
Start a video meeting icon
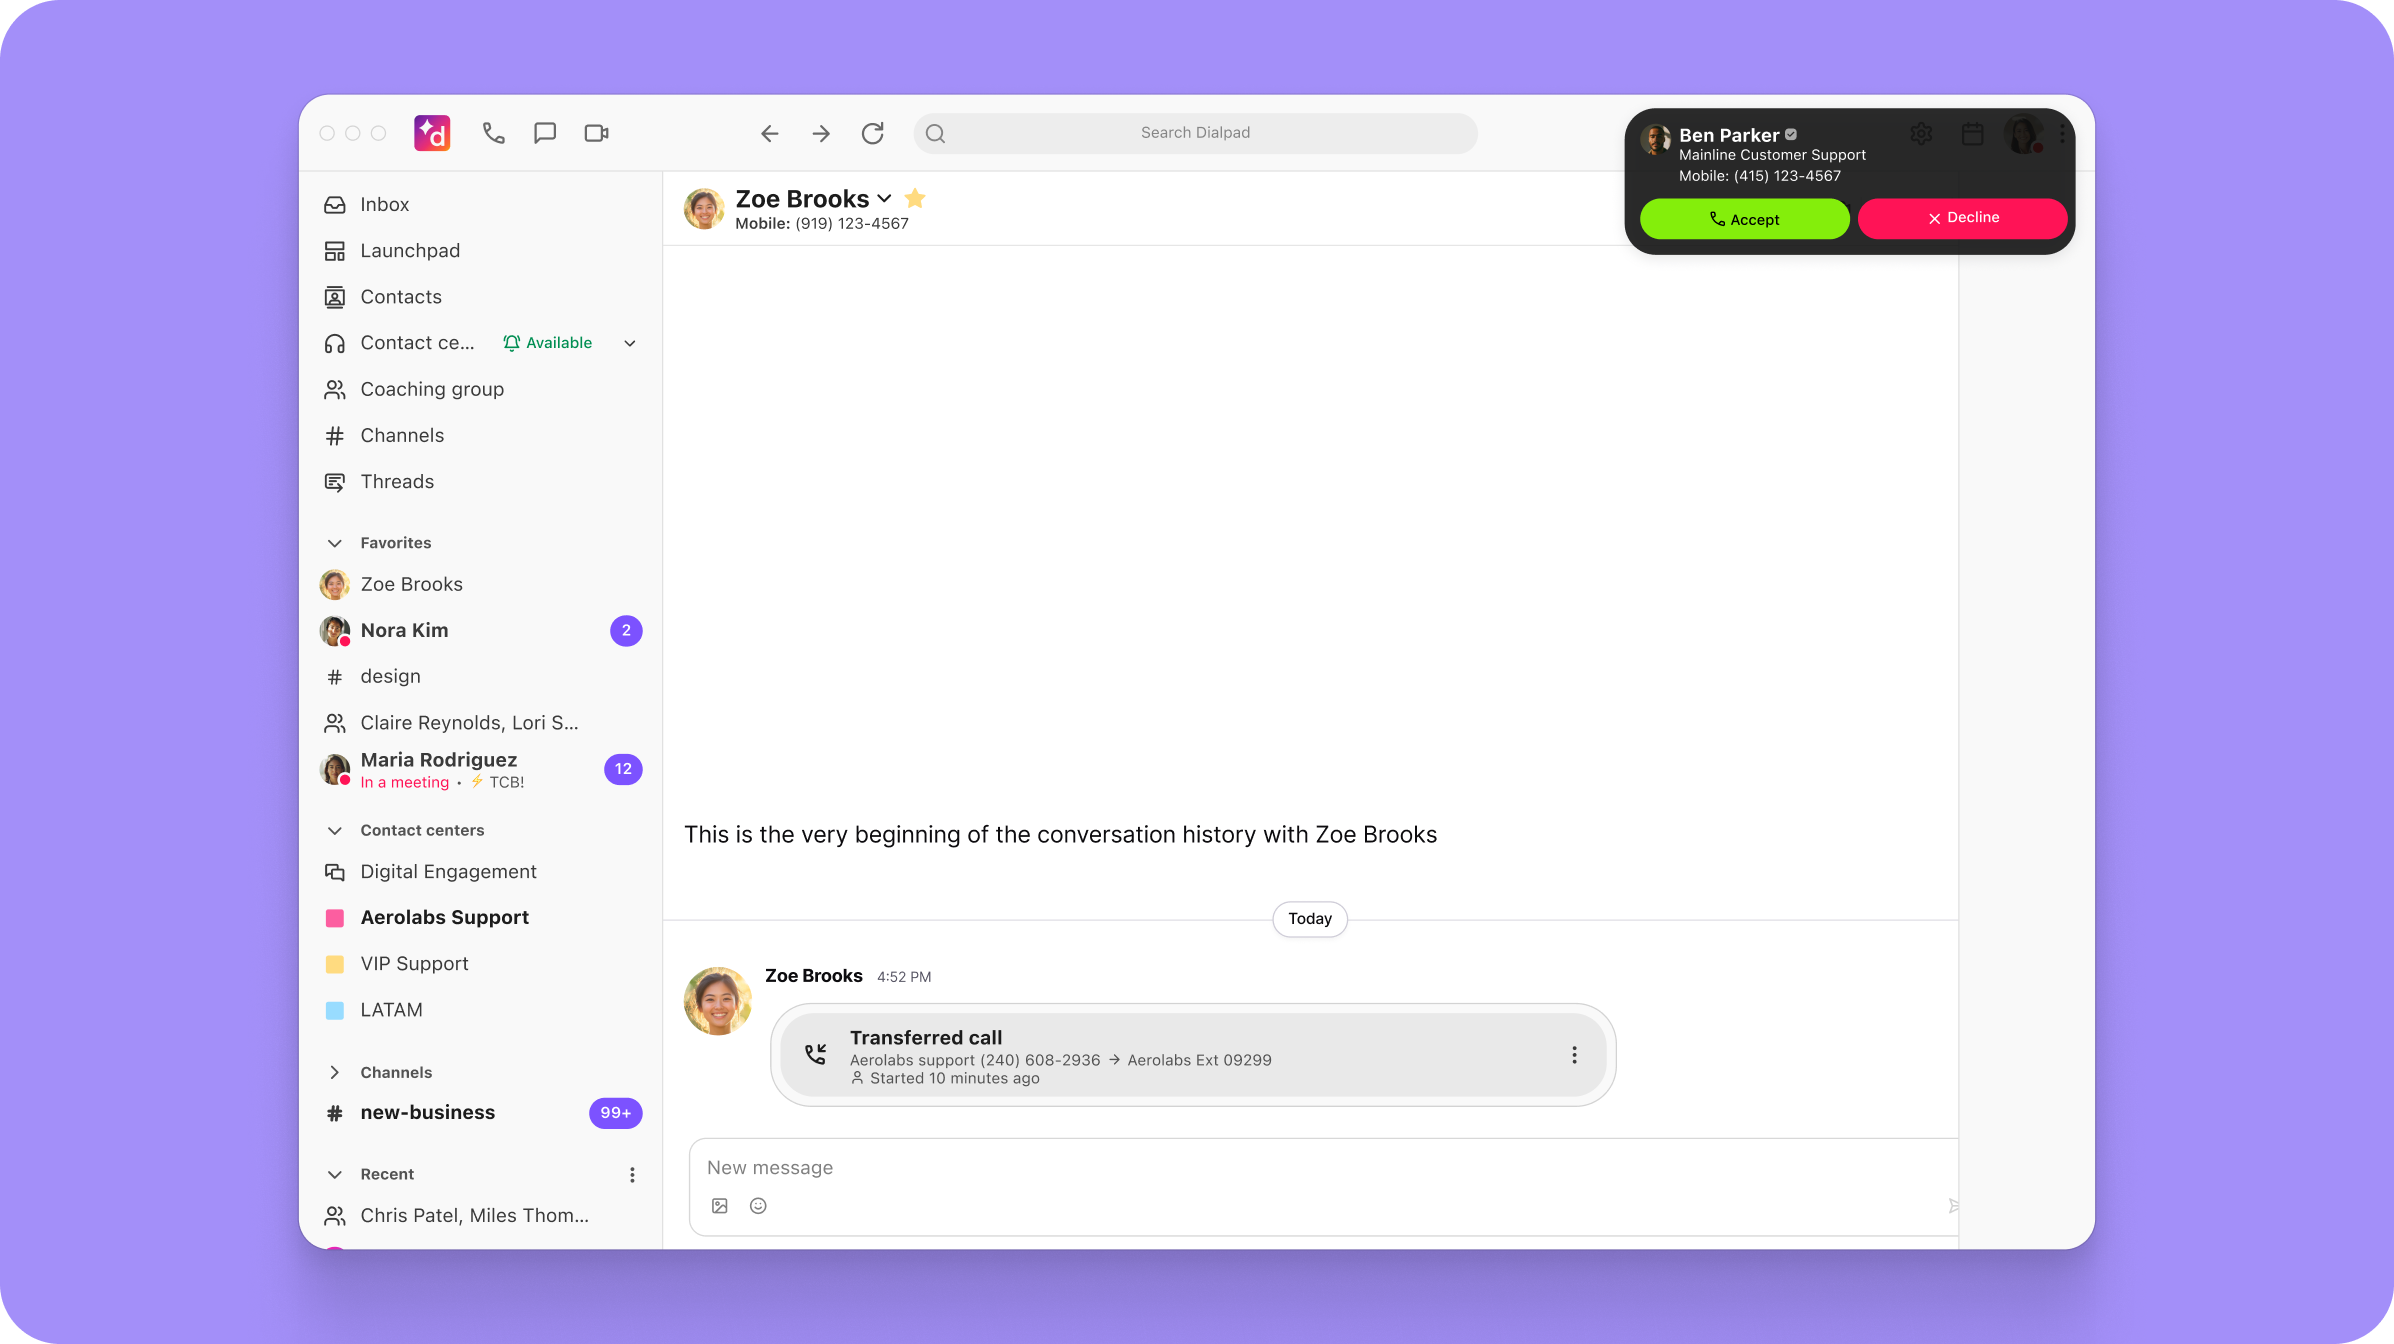tap(597, 133)
